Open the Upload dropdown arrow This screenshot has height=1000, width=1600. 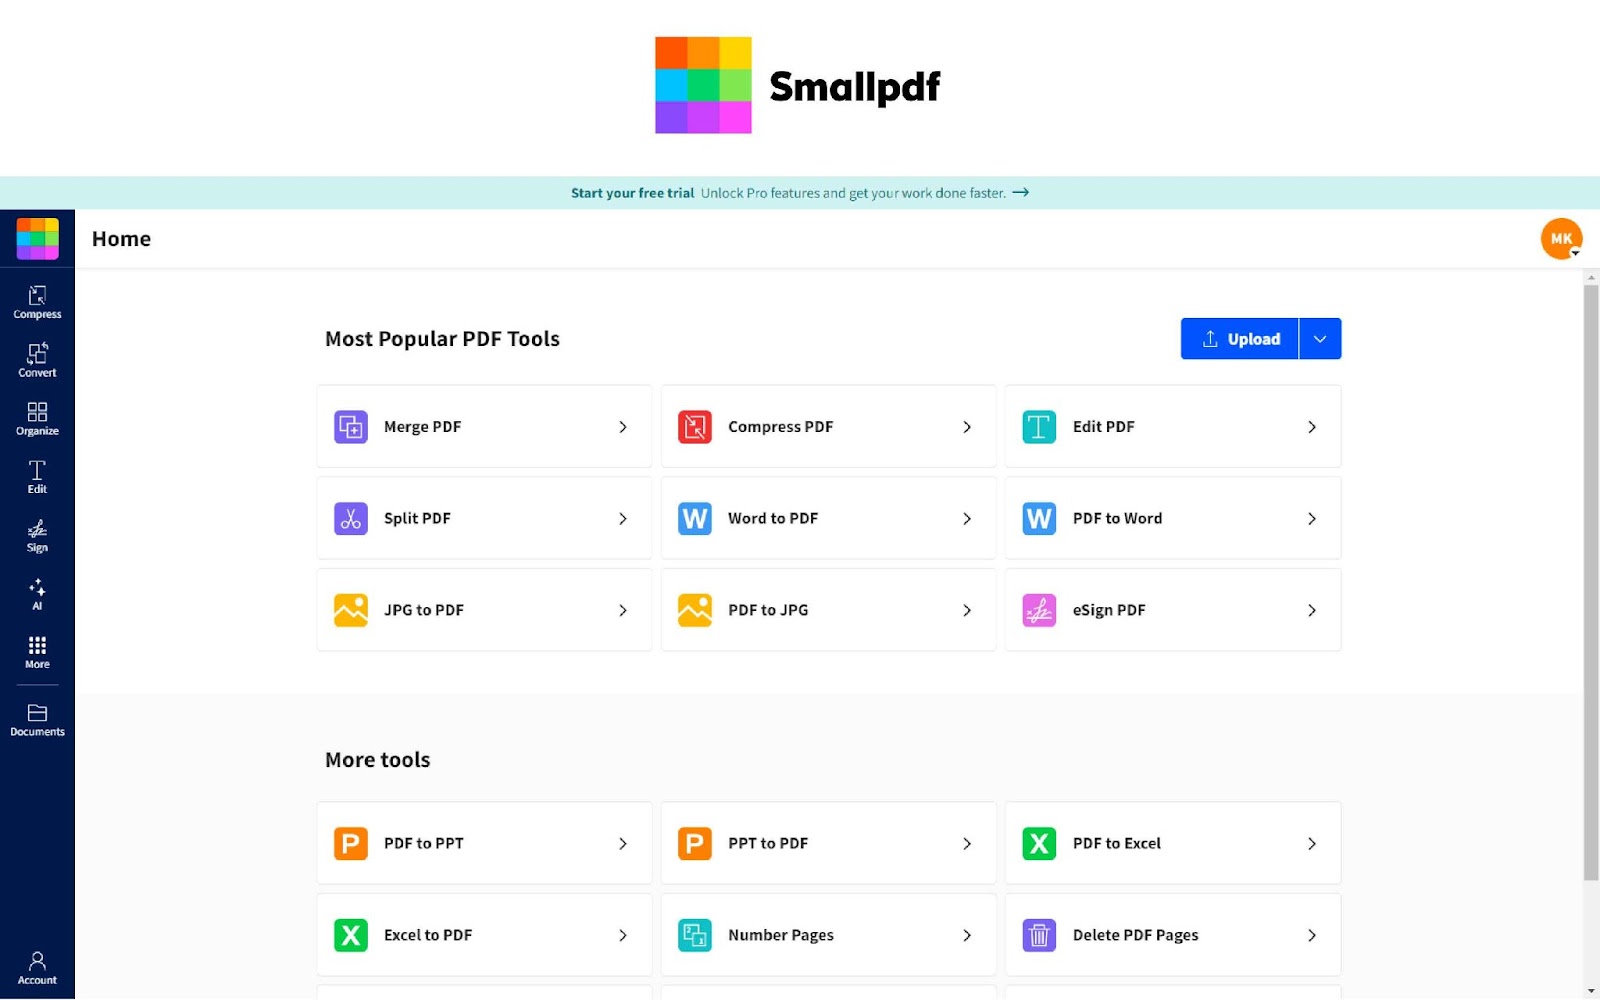pyautogui.click(x=1320, y=339)
